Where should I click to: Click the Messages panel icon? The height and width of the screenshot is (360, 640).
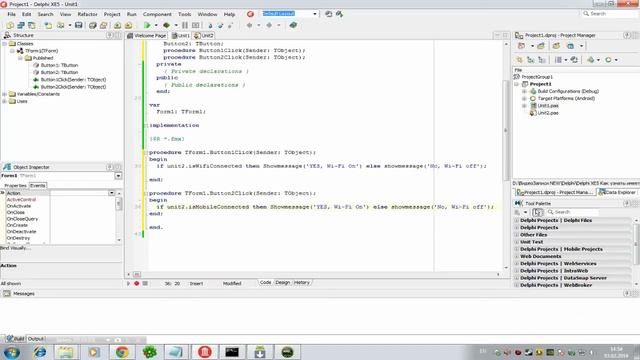(x=7, y=293)
